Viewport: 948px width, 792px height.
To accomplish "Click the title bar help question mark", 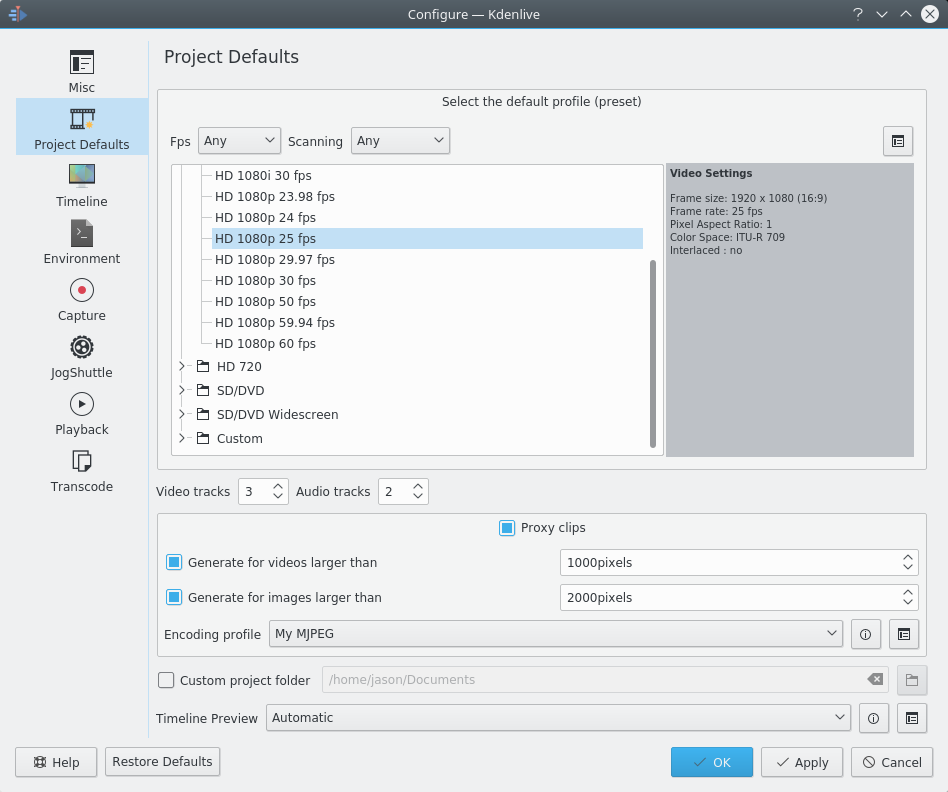I will click(x=857, y=14).
